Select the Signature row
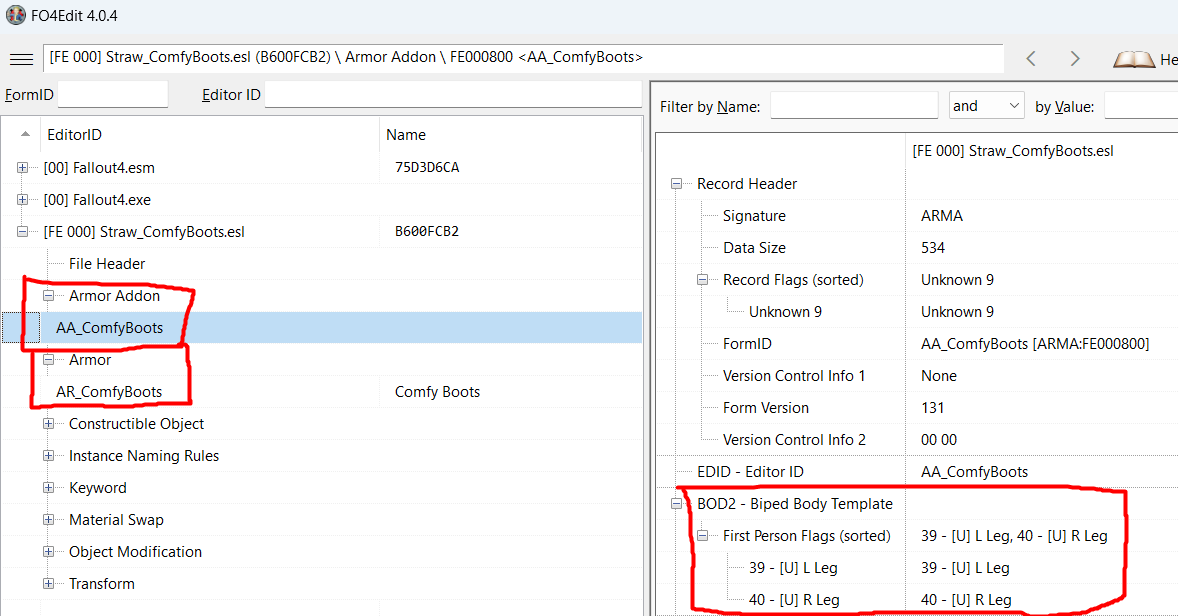 pyautogui.click(x=754, y=216)
